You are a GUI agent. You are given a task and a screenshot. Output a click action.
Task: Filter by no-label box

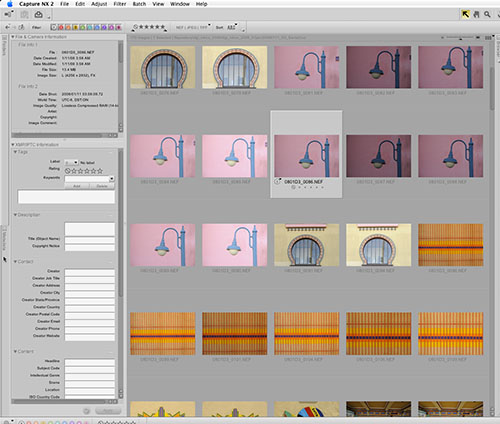tap(54, 27)
